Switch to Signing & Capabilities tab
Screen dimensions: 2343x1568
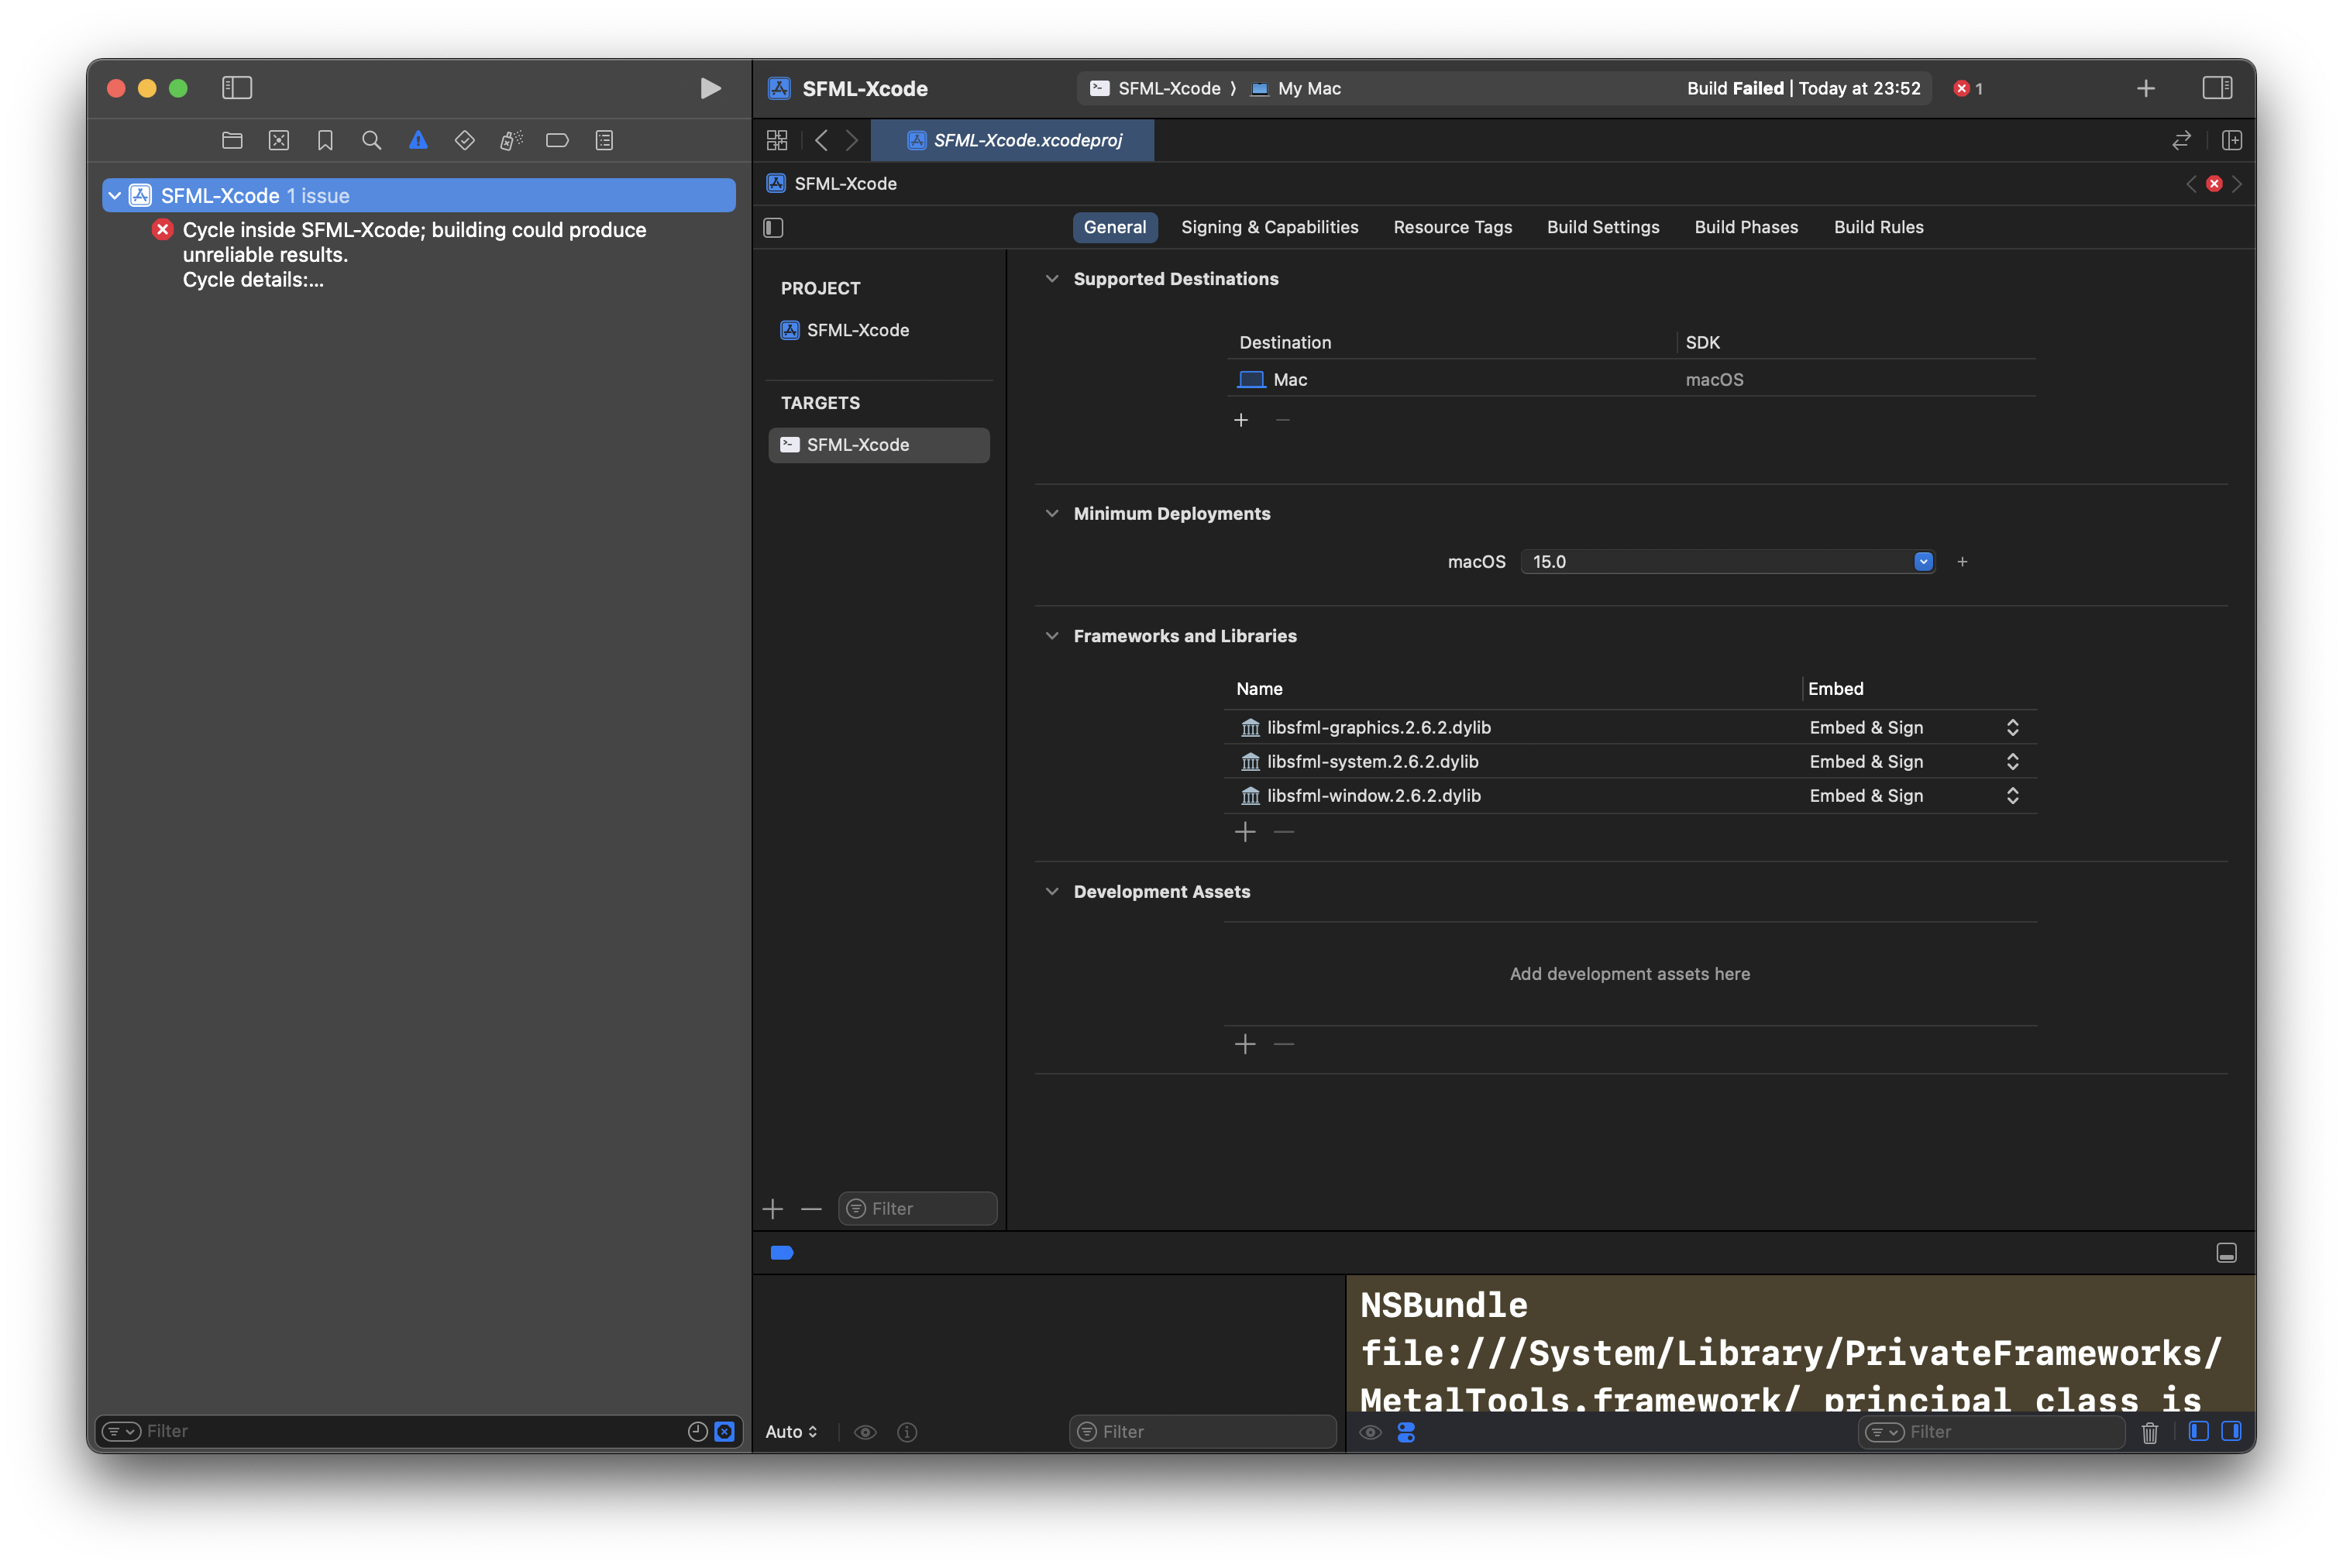[x=1269, y=227]
